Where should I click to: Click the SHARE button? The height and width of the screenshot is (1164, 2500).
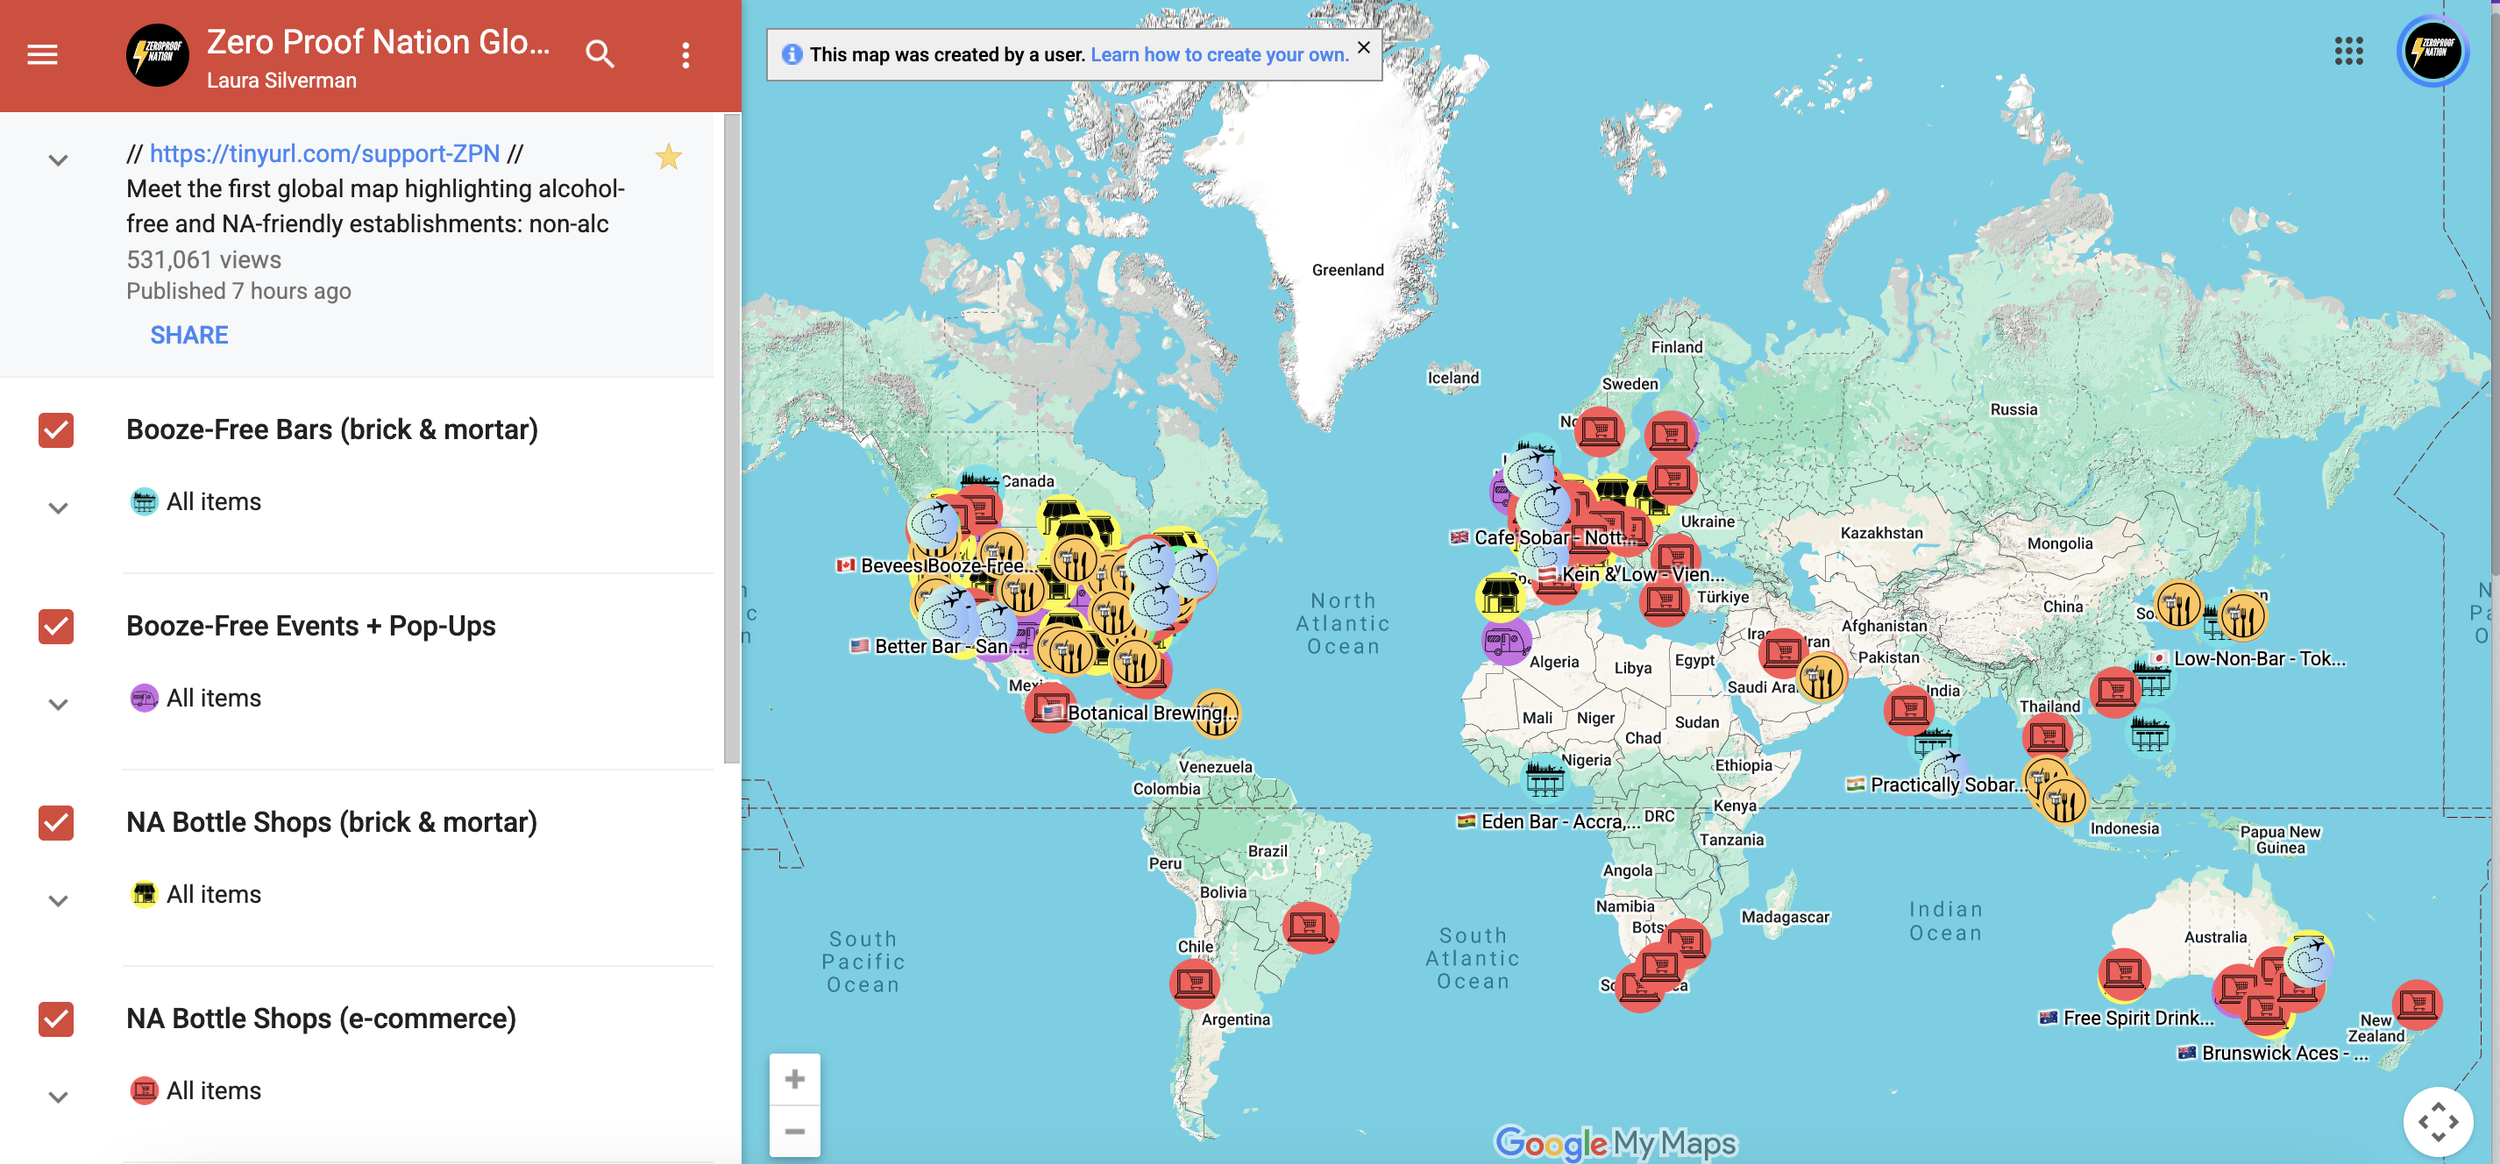pos(189,335)
